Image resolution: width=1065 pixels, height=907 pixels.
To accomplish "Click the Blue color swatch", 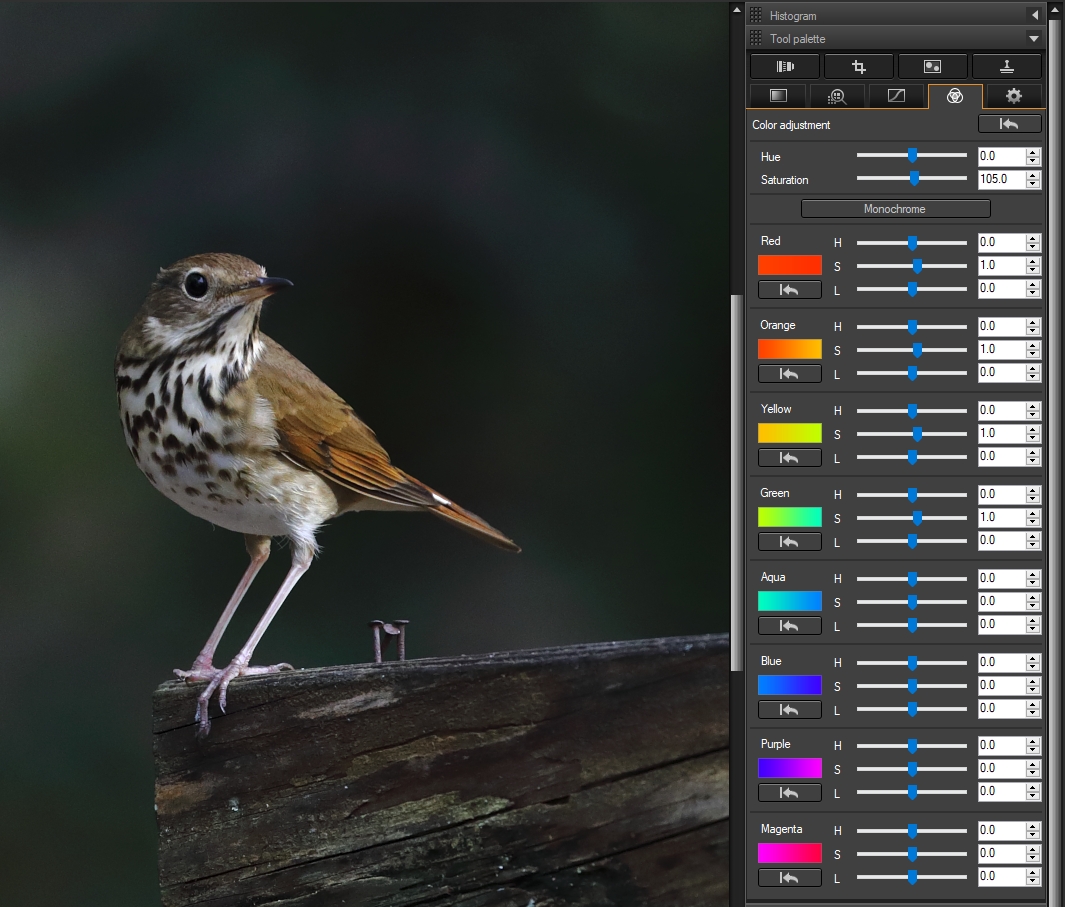I will click(x=789, y=685).
